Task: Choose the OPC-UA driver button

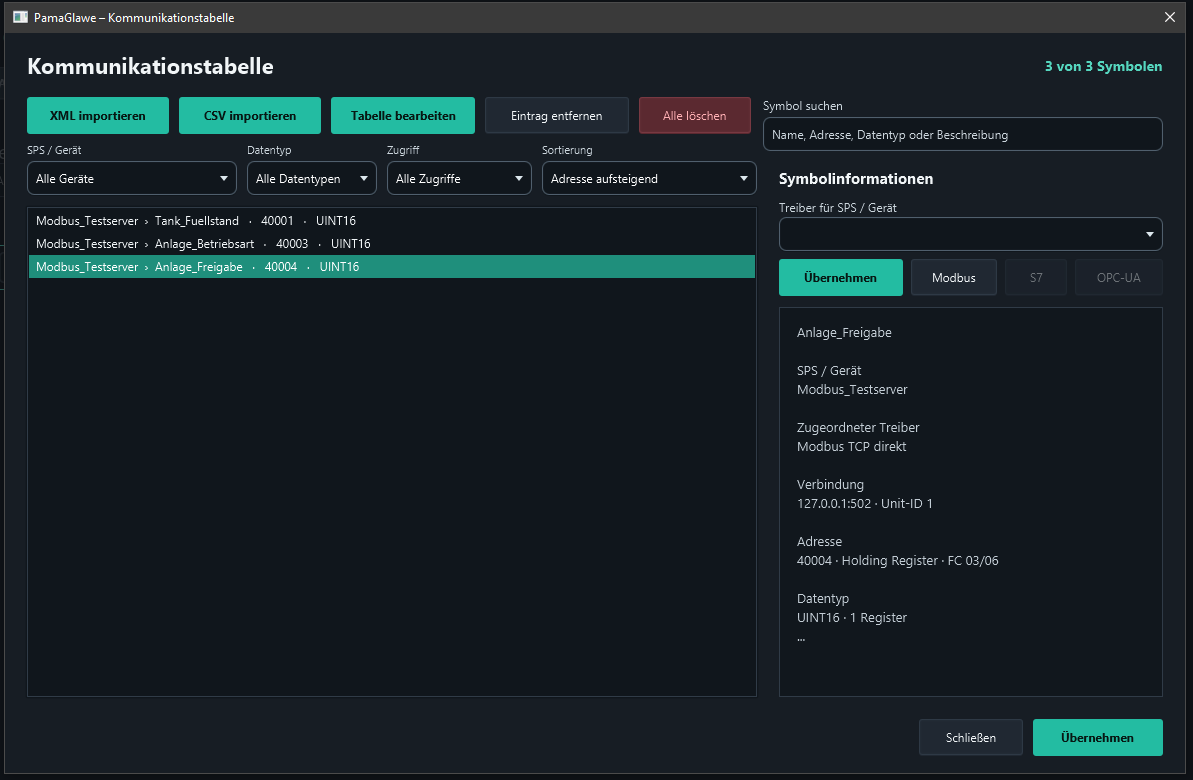Action: [x=1118, y=278]
